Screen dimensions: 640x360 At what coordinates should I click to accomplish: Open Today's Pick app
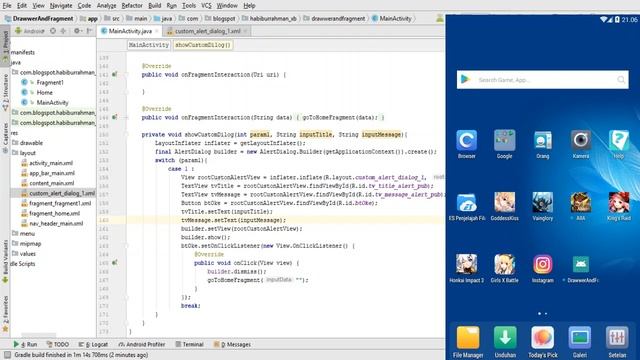click(x=542, y=338)
